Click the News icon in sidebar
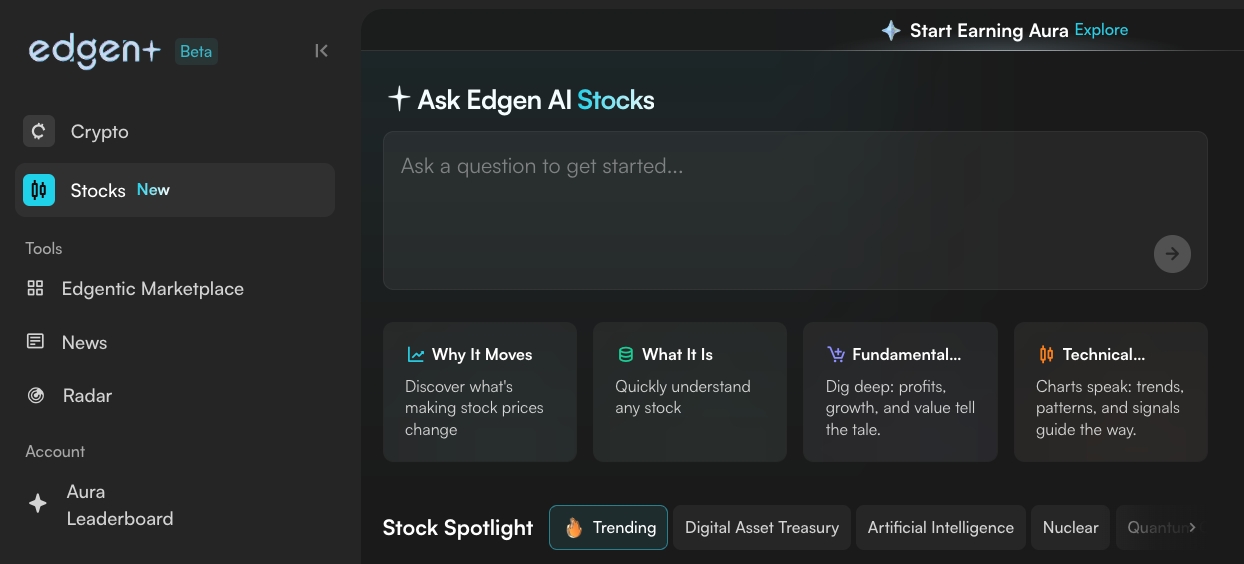1244x564 pixels. (35, 342)
